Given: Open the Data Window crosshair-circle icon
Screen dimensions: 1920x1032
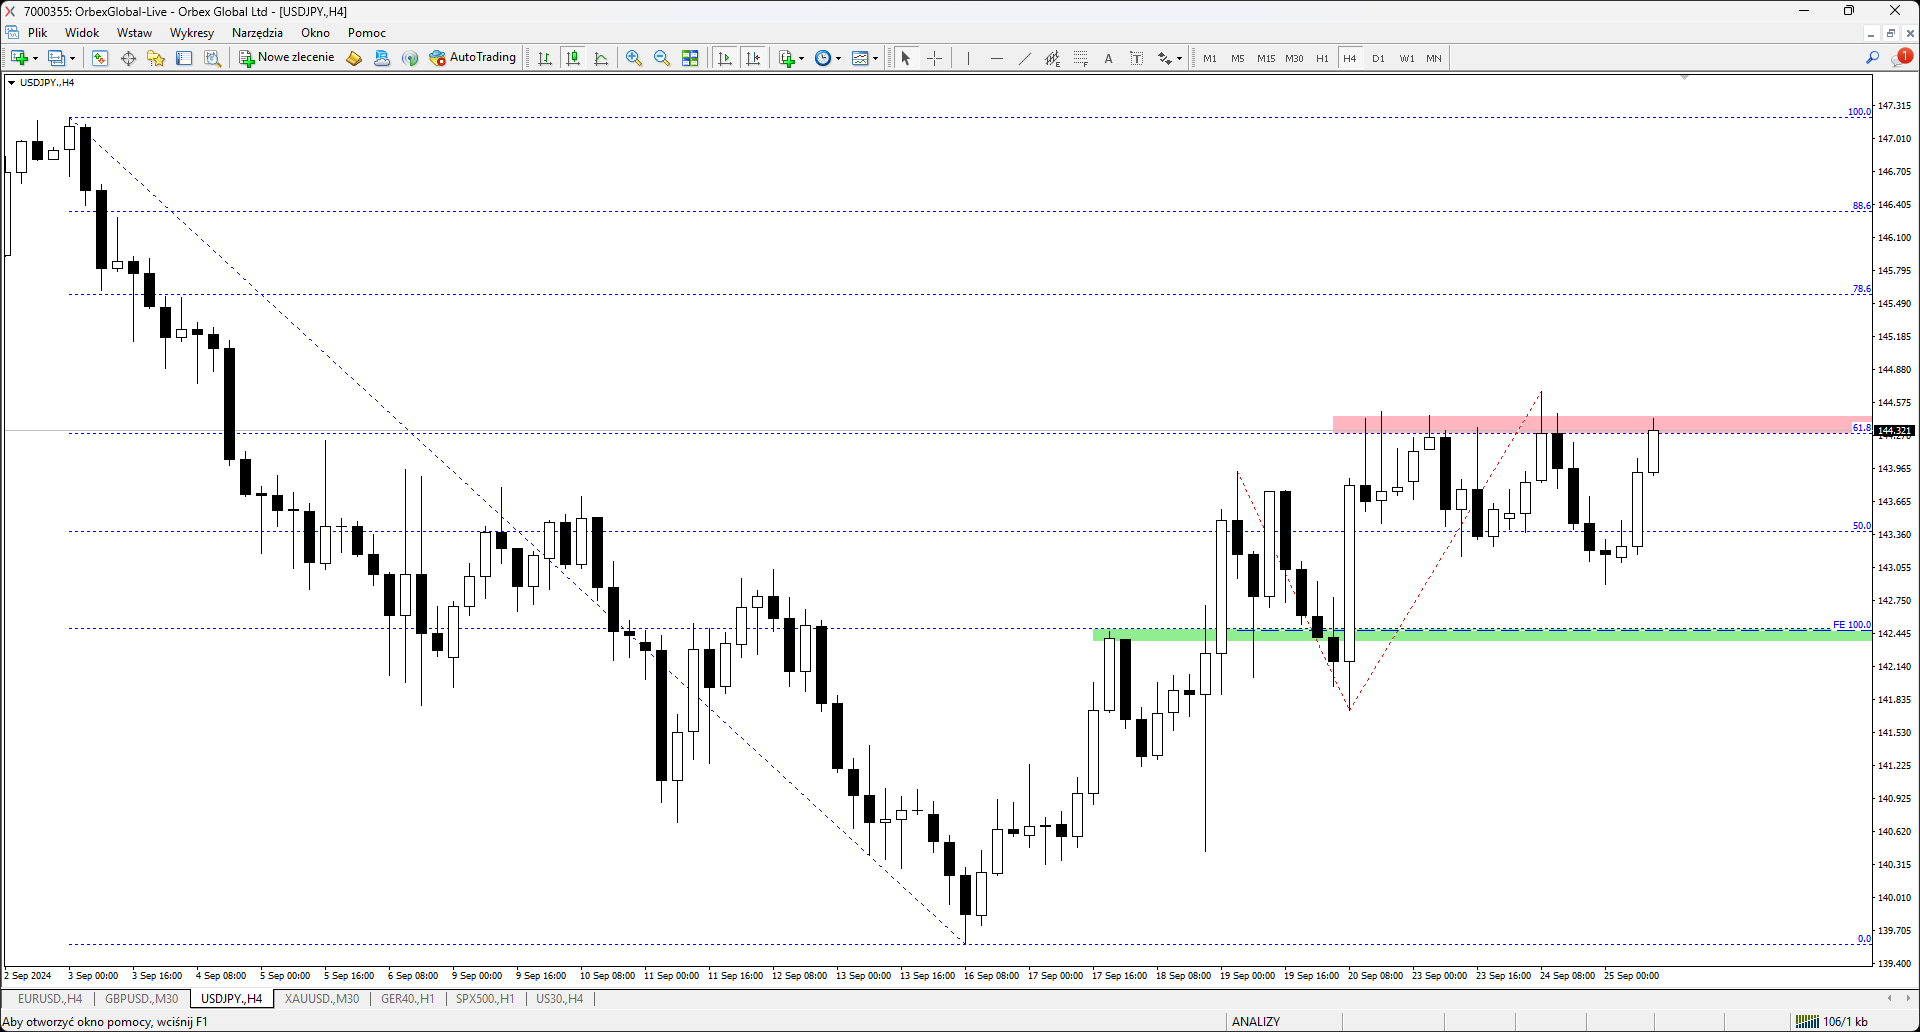Looking at the screenshot, I should [128, 58].
